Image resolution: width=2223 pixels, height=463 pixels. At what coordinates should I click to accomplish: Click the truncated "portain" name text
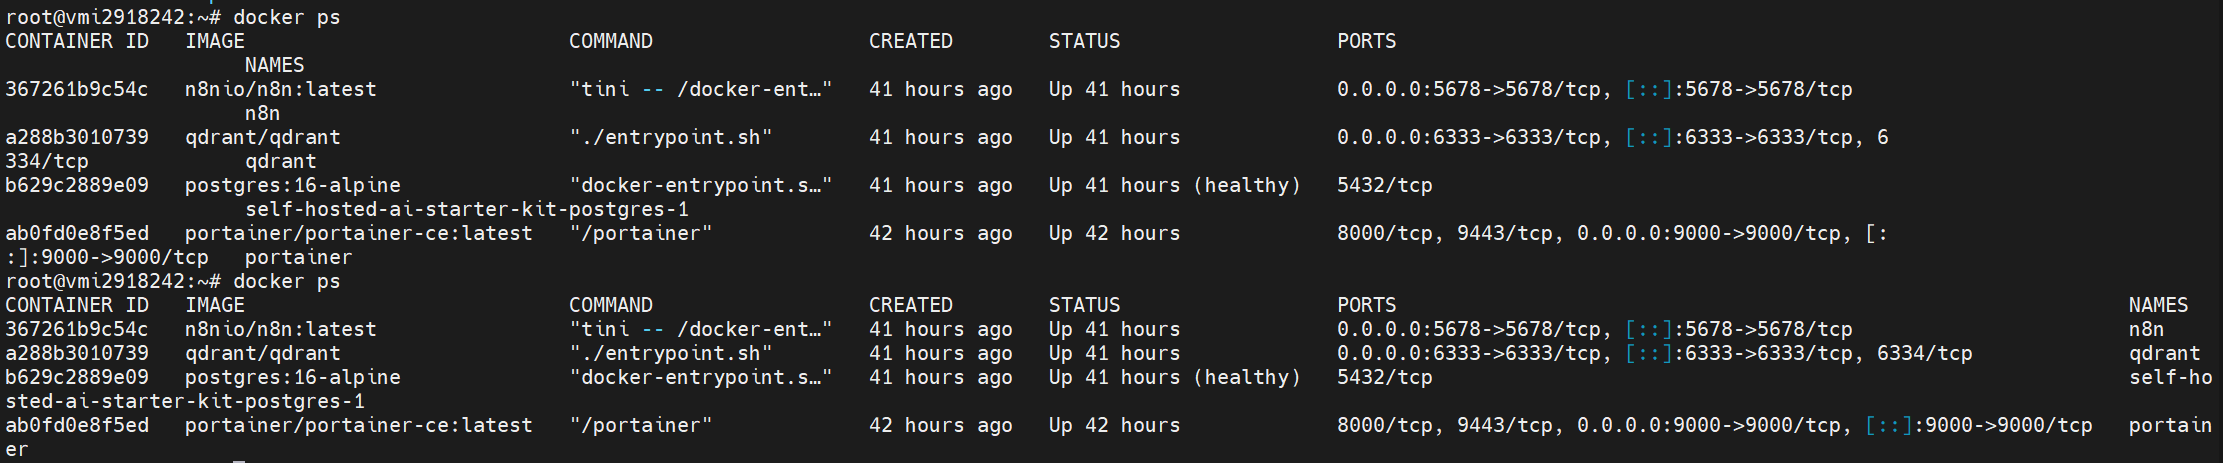tap(2170, 425)
